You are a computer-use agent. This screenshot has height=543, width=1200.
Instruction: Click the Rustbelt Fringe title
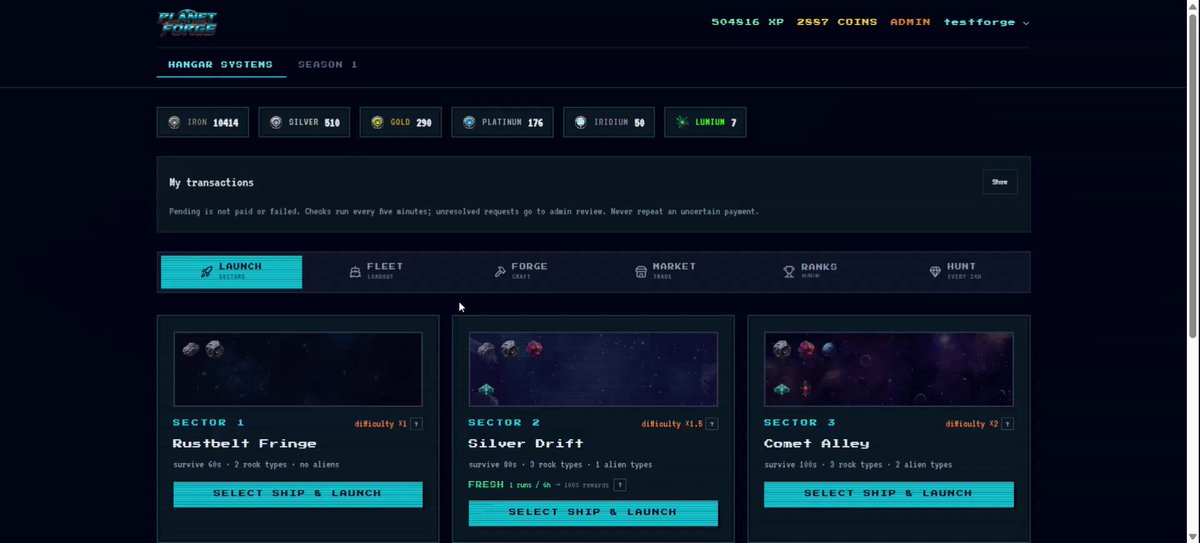[x=244, y=443]
